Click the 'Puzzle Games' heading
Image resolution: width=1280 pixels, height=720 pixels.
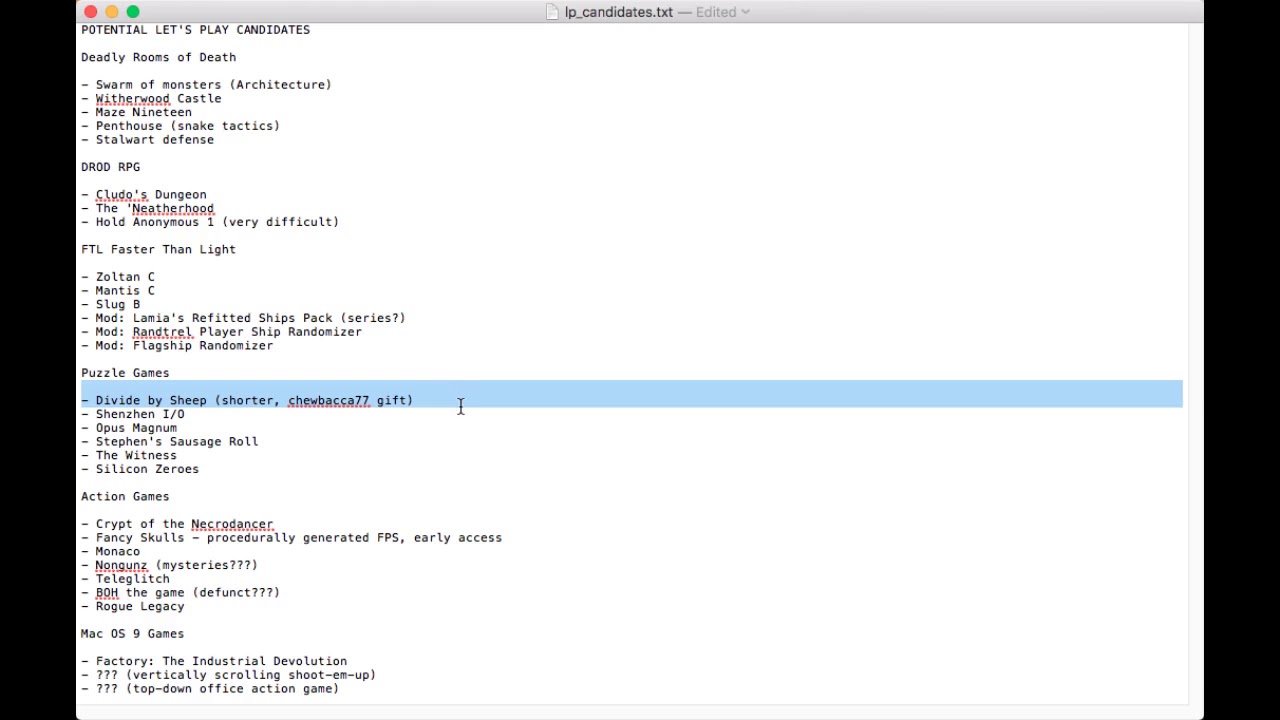[x=125, y=373]
